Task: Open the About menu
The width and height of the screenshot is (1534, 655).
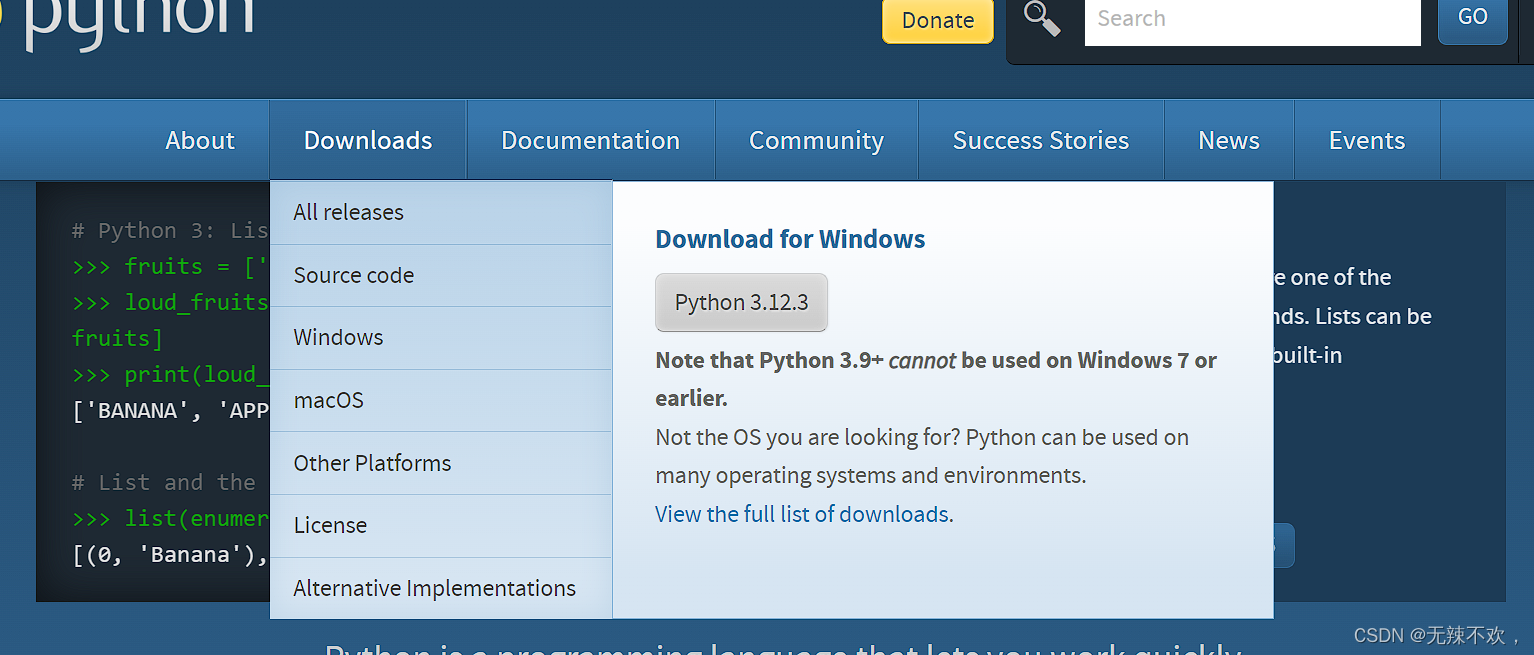Action: (x=200, y=140)
